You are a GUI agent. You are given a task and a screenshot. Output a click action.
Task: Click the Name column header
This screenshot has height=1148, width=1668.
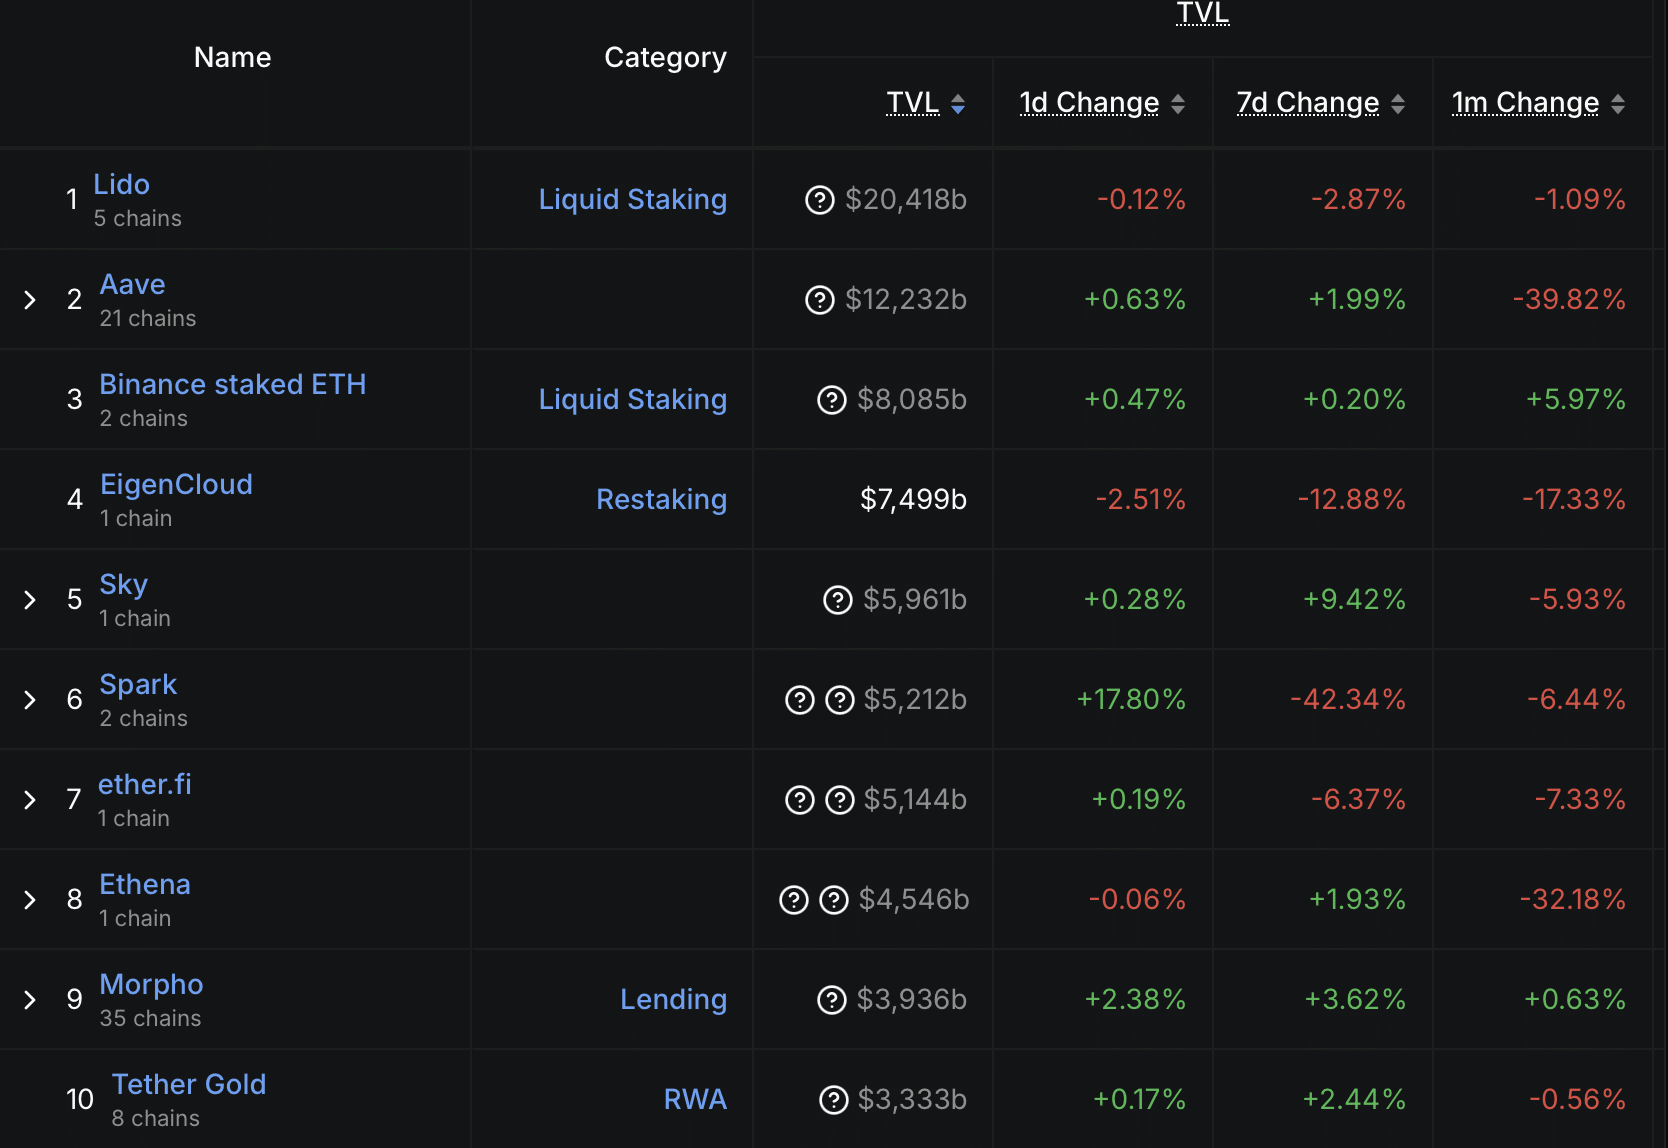[x=233, y=58]
